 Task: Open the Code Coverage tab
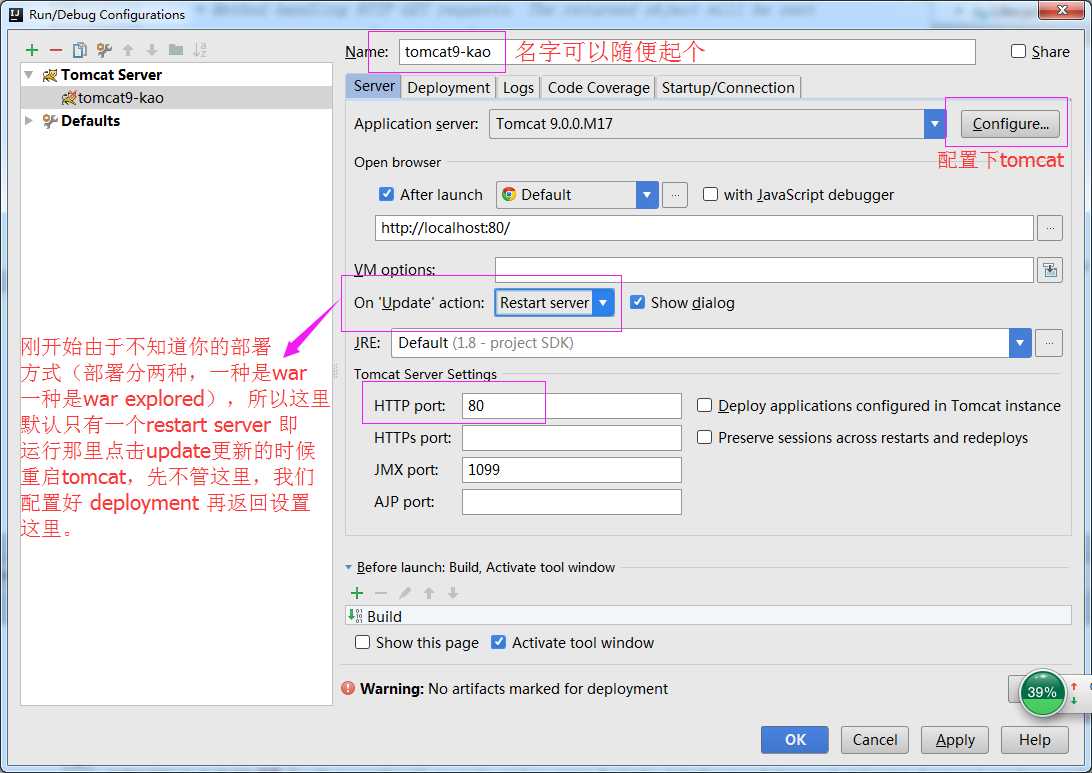point(598,88)
